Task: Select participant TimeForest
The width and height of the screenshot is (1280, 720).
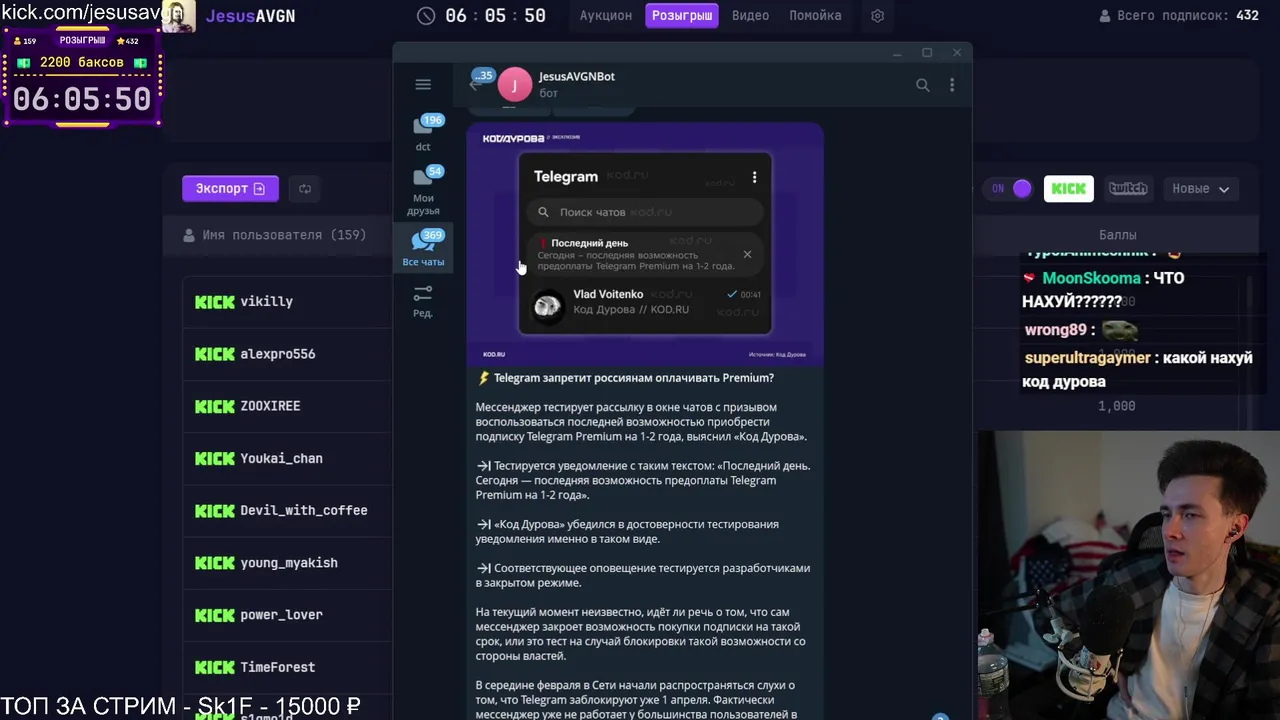Action: click(x=278, y=667)
